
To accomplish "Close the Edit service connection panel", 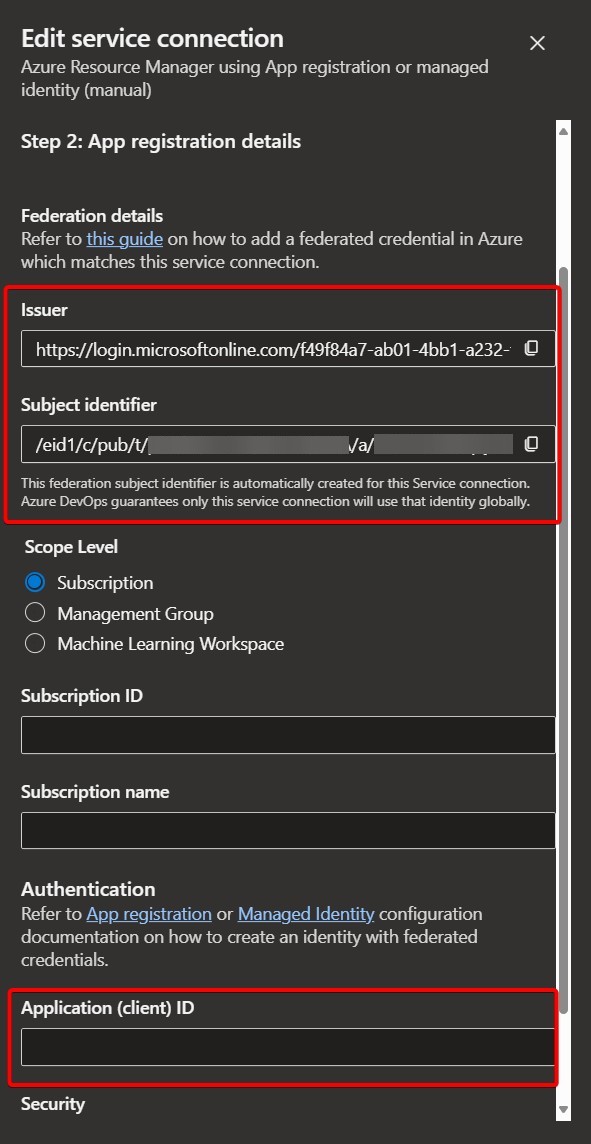I will pyautogui.click(x=537, y=43).
